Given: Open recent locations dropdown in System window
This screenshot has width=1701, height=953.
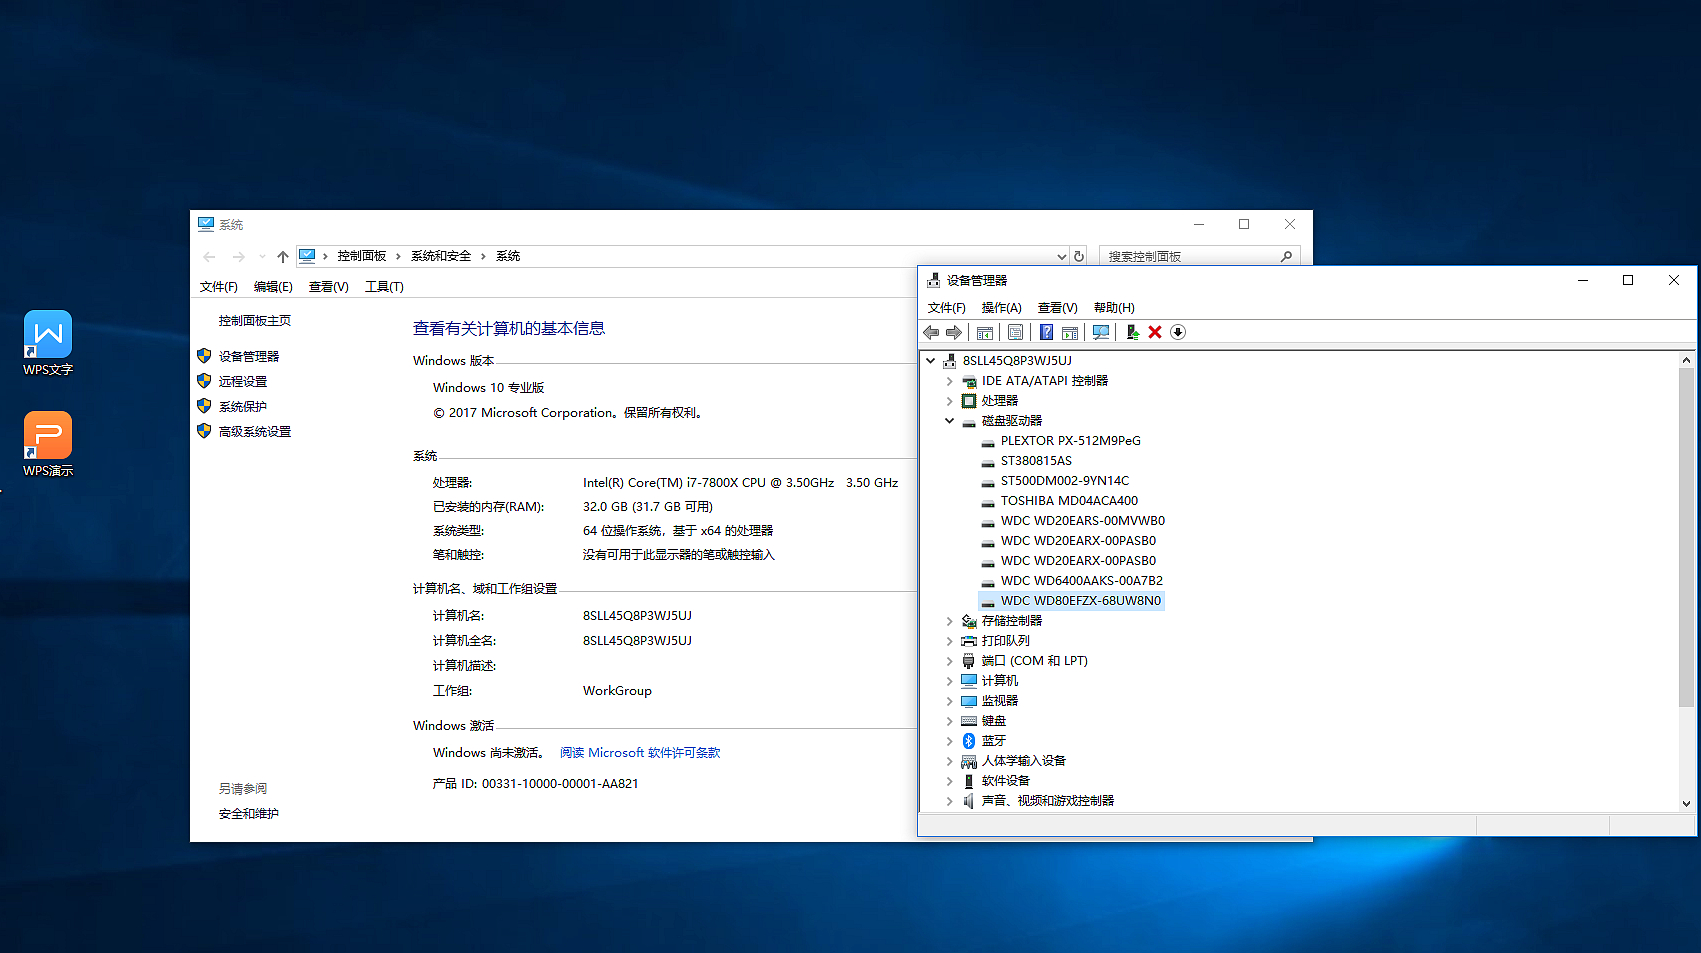Looking at the screenshot, I should pyautogui.click(x=262, y=257).
